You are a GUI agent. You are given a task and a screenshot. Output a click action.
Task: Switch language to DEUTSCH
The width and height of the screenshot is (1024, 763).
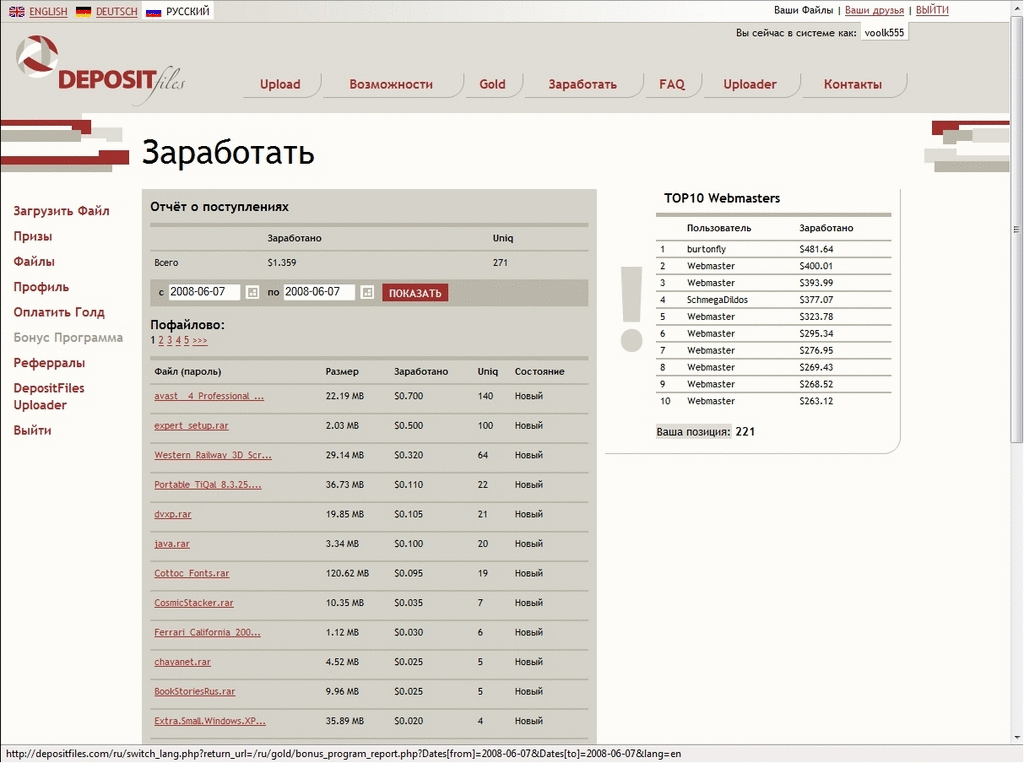pos(117,12)
